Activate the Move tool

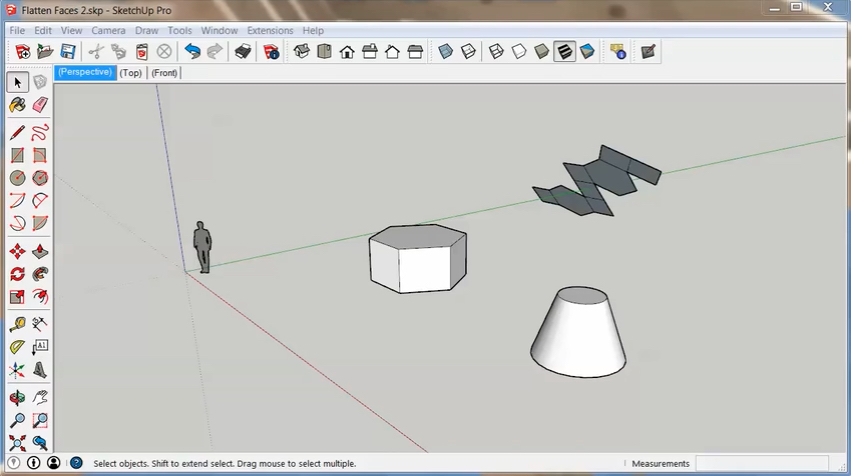pos(17,250)
